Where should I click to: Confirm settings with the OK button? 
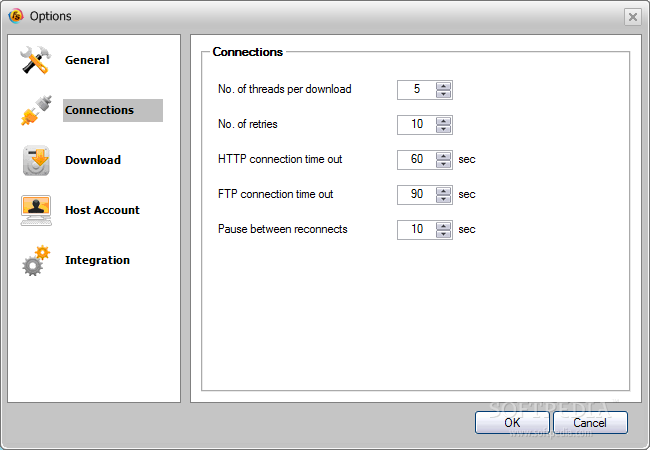pos(512,423)
